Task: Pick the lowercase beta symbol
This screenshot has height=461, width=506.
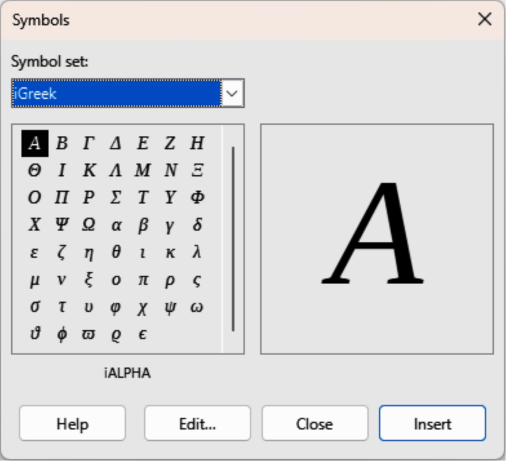Action: [x=143, y=225]
